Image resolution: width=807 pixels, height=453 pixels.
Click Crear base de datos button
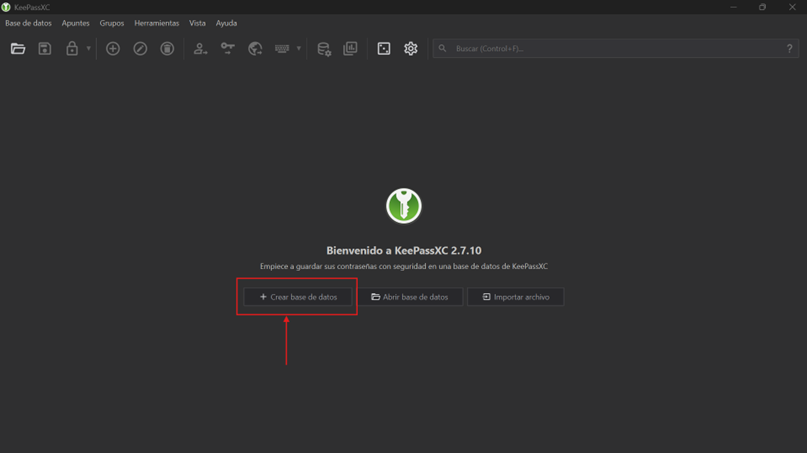coord(298,297)
